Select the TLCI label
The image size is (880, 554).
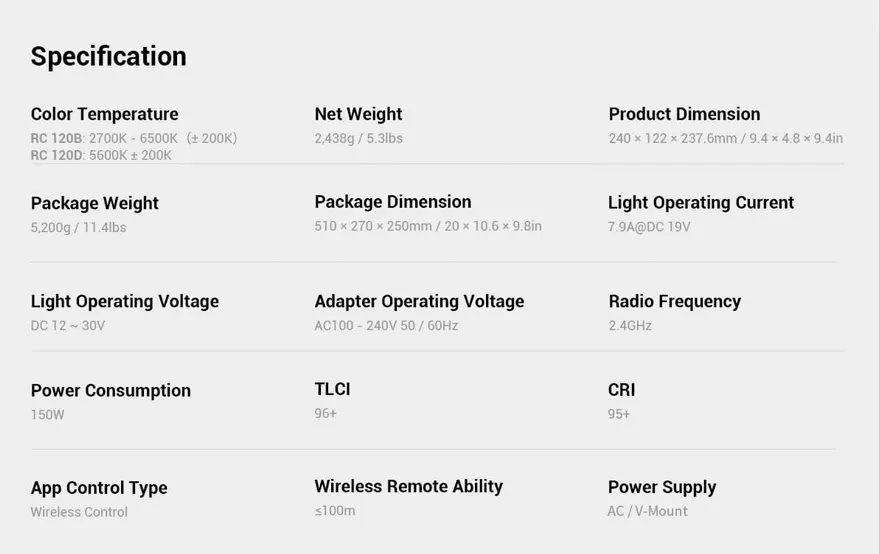(x=332, y=389)
